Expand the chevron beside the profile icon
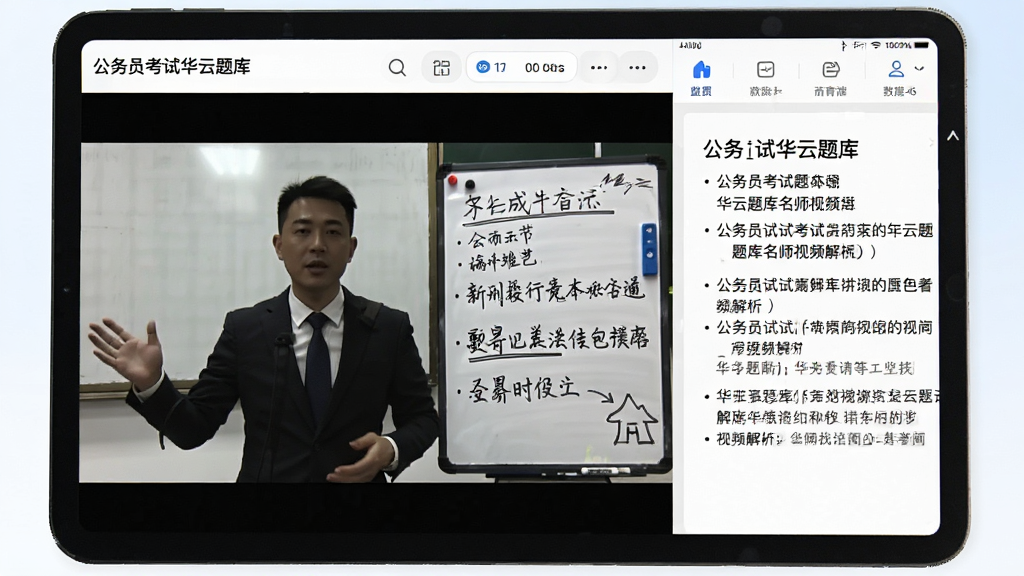The width and height of the screenshot is (1024, 576). point(920,68)
